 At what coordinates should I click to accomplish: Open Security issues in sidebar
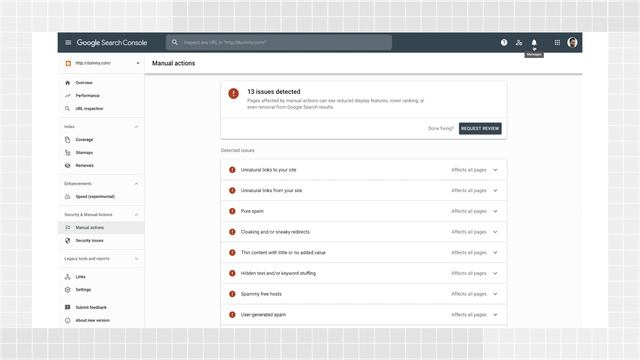tap(89, 241)
